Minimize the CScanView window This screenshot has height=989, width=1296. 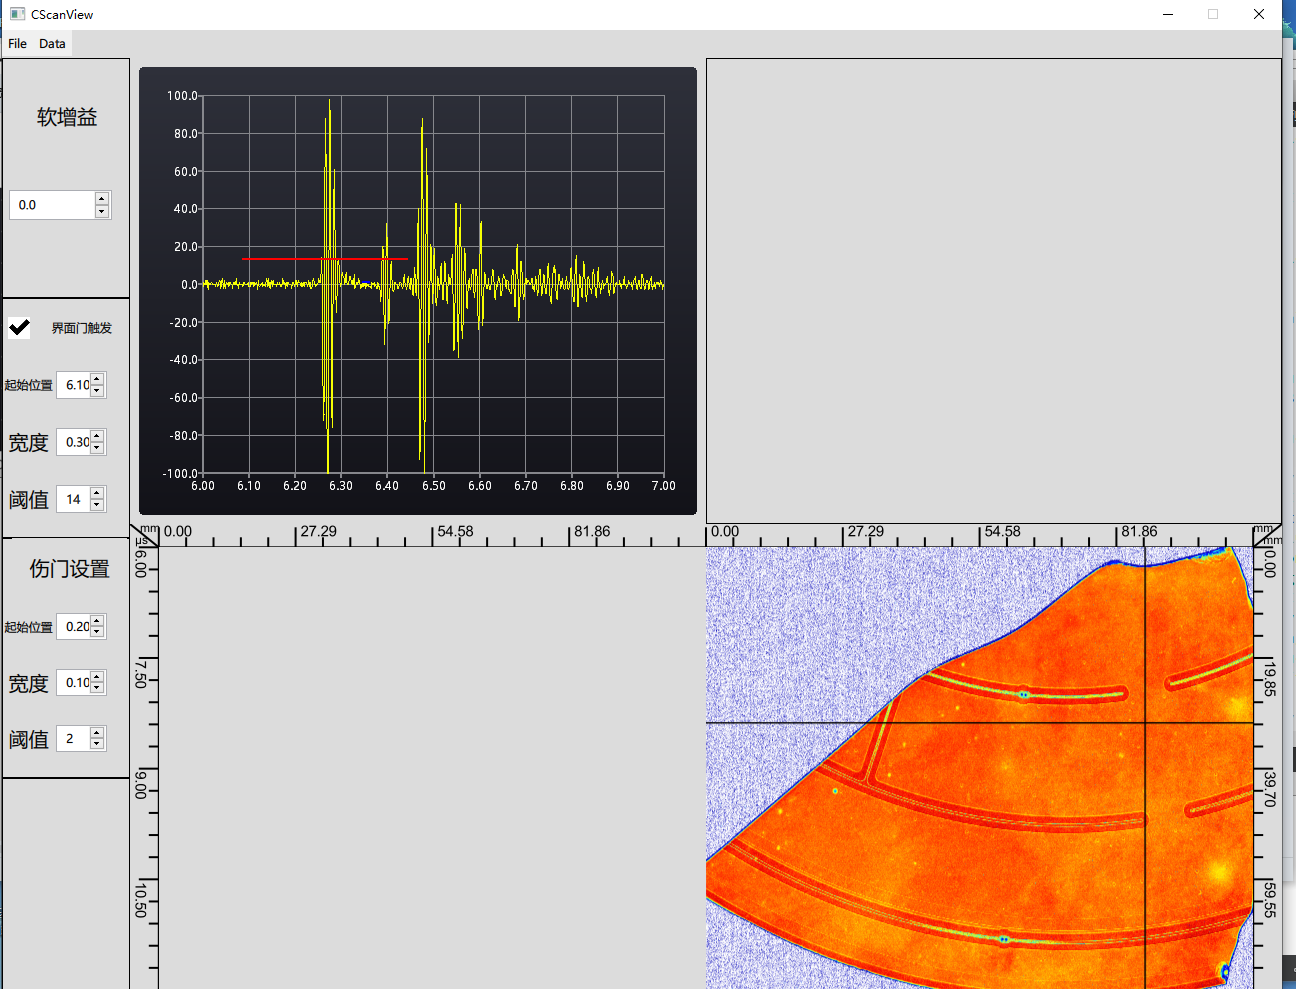pyautogui.click(x=1168, y=14)
